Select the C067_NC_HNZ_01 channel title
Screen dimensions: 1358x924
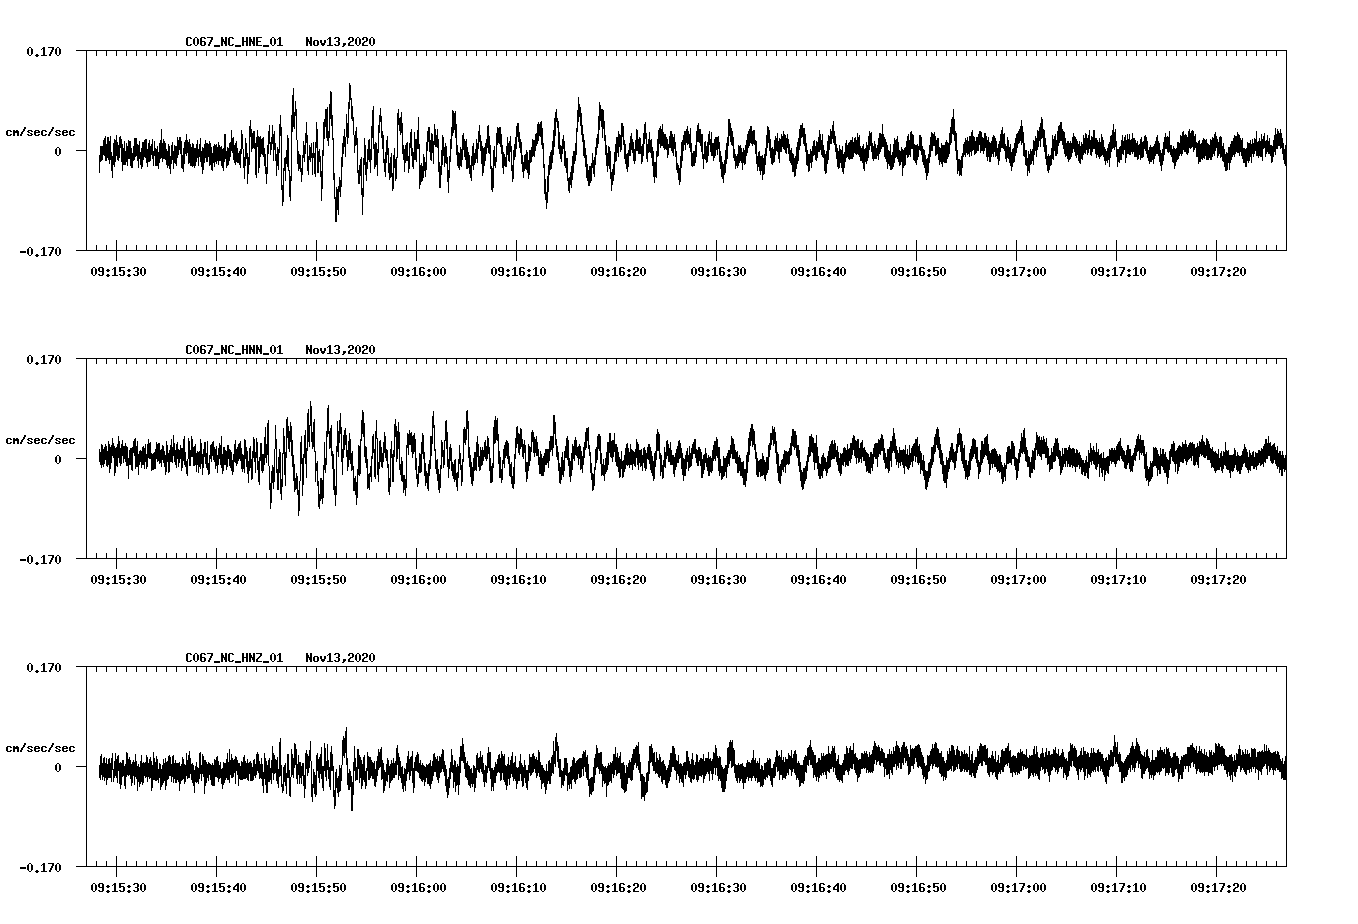point(232,658)
